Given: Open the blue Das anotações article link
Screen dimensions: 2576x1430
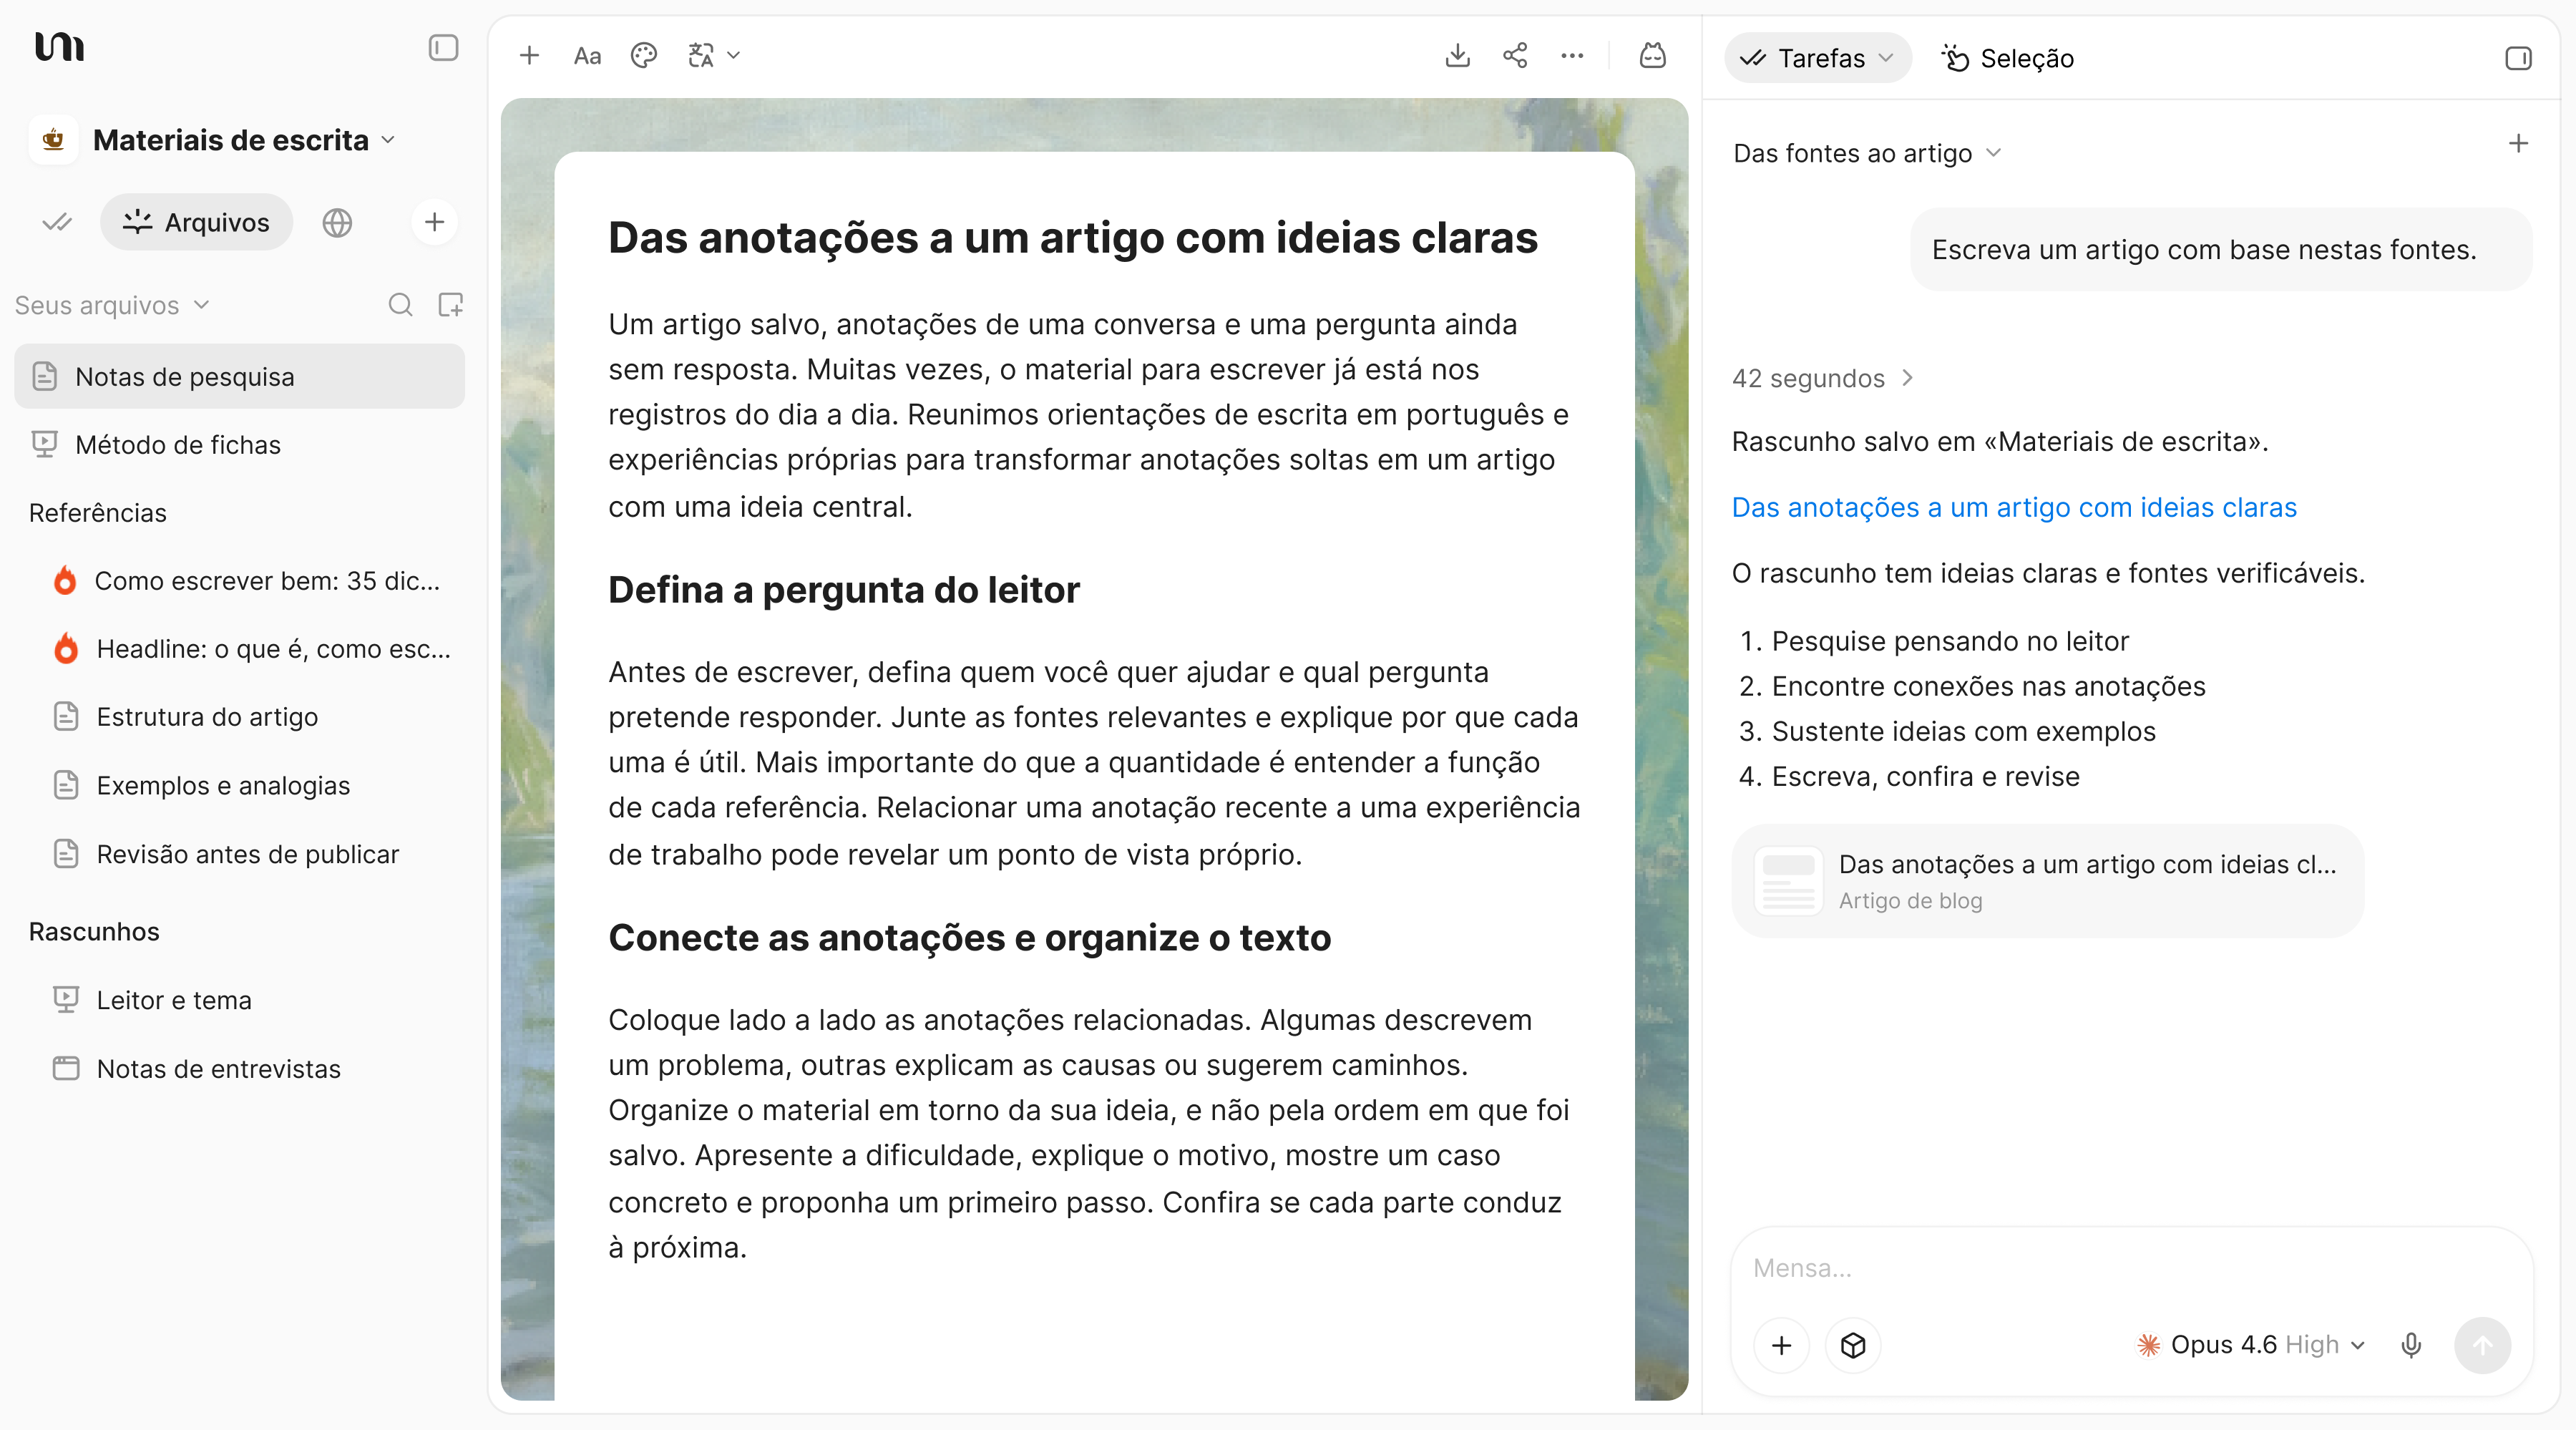Looking at the screenshot, I should pyautogui.click(x=2014, y=508).
